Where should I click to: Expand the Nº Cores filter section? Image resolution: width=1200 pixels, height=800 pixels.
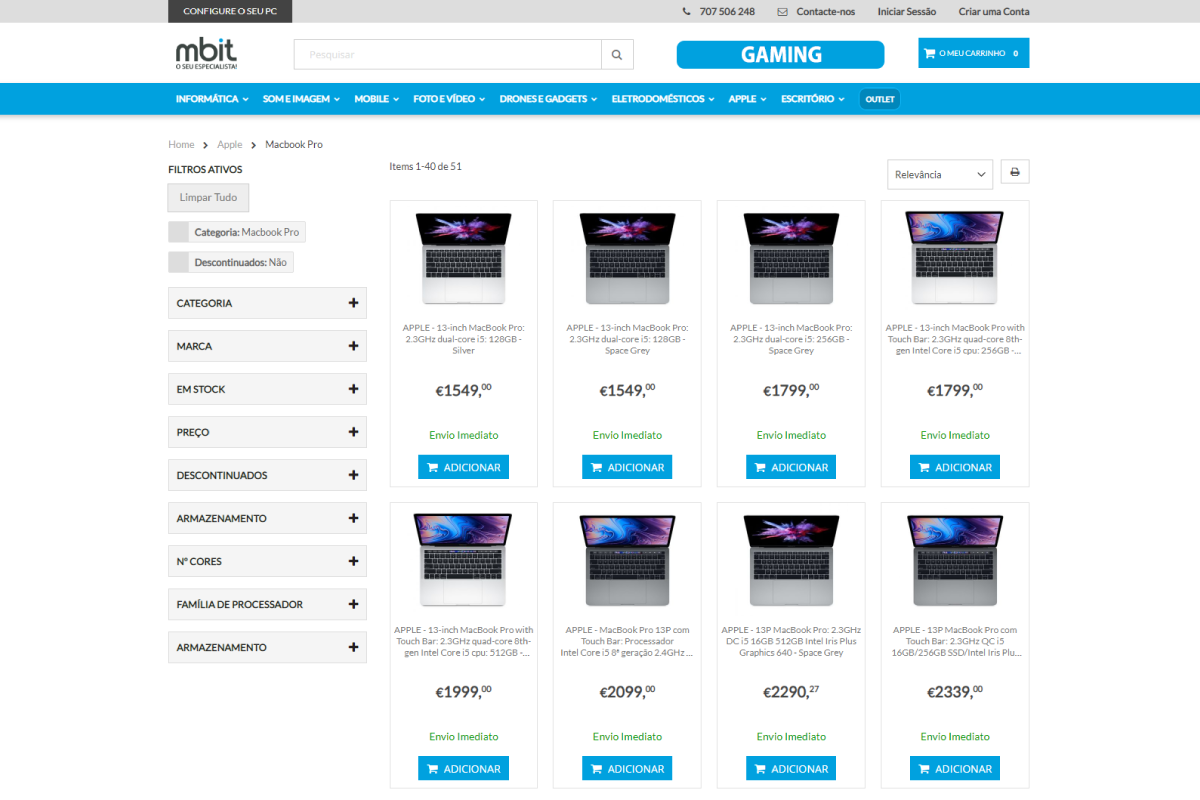pos(267,561)
